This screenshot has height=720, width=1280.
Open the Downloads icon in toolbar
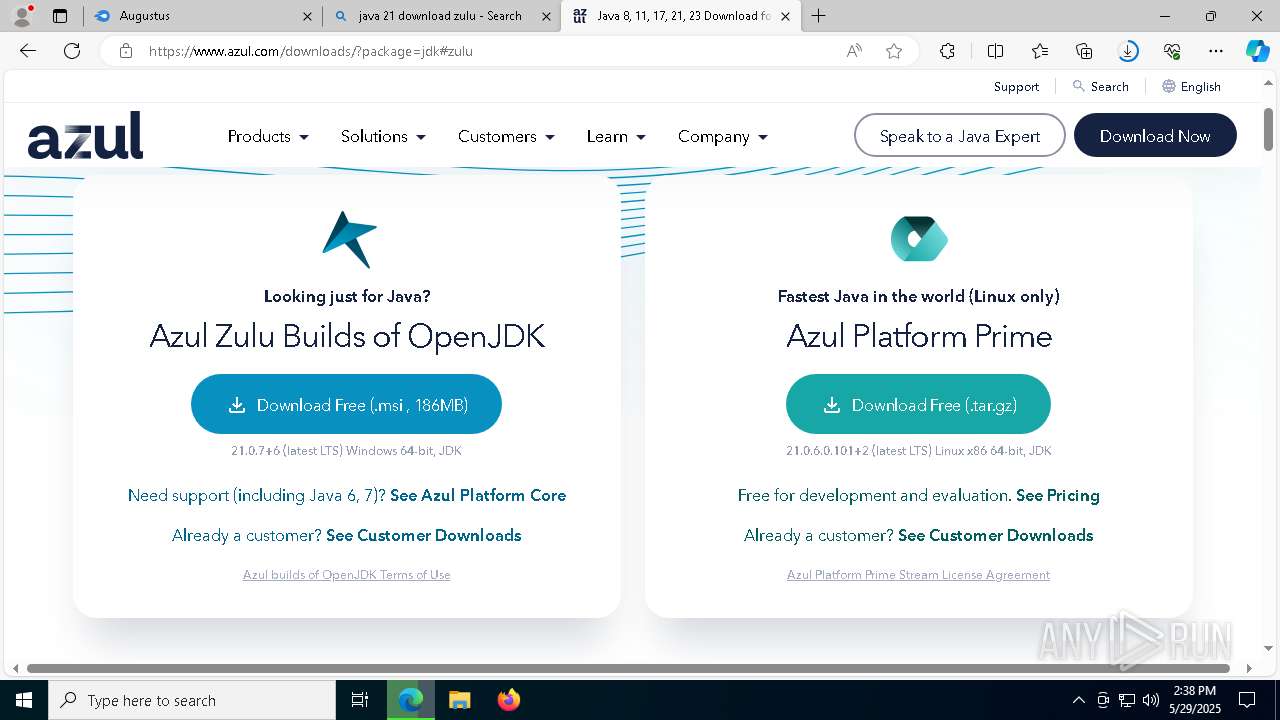coord(1128,51)
